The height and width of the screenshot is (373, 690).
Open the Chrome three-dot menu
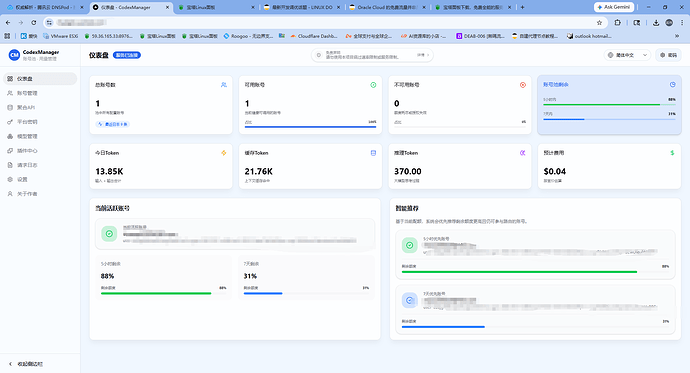click(682, 22)
